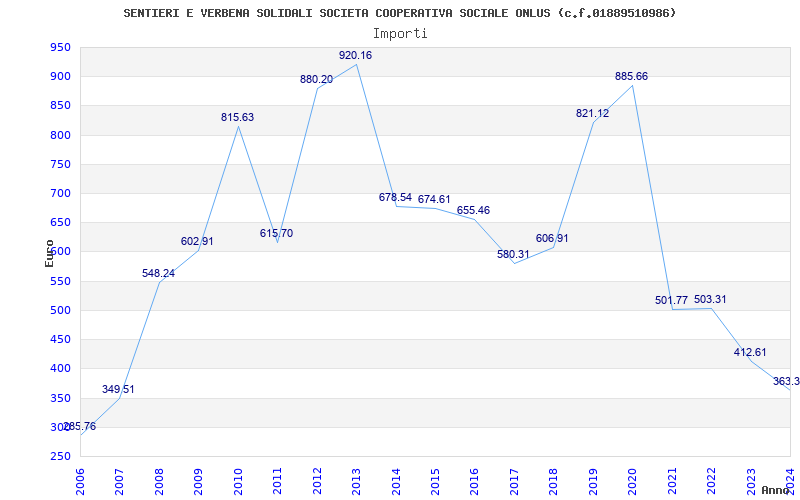Click the 850 Euro axis value

pos(60,106)
